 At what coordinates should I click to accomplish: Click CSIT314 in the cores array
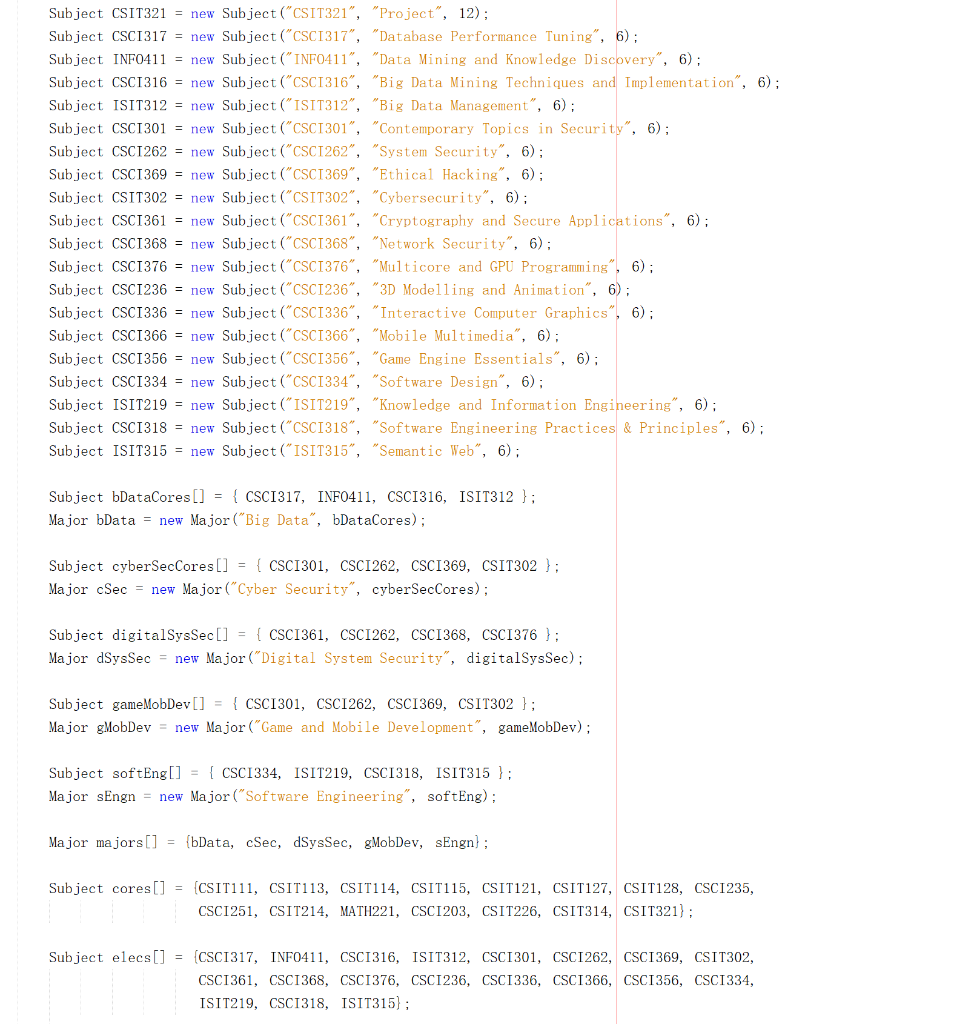coord(580,912)
